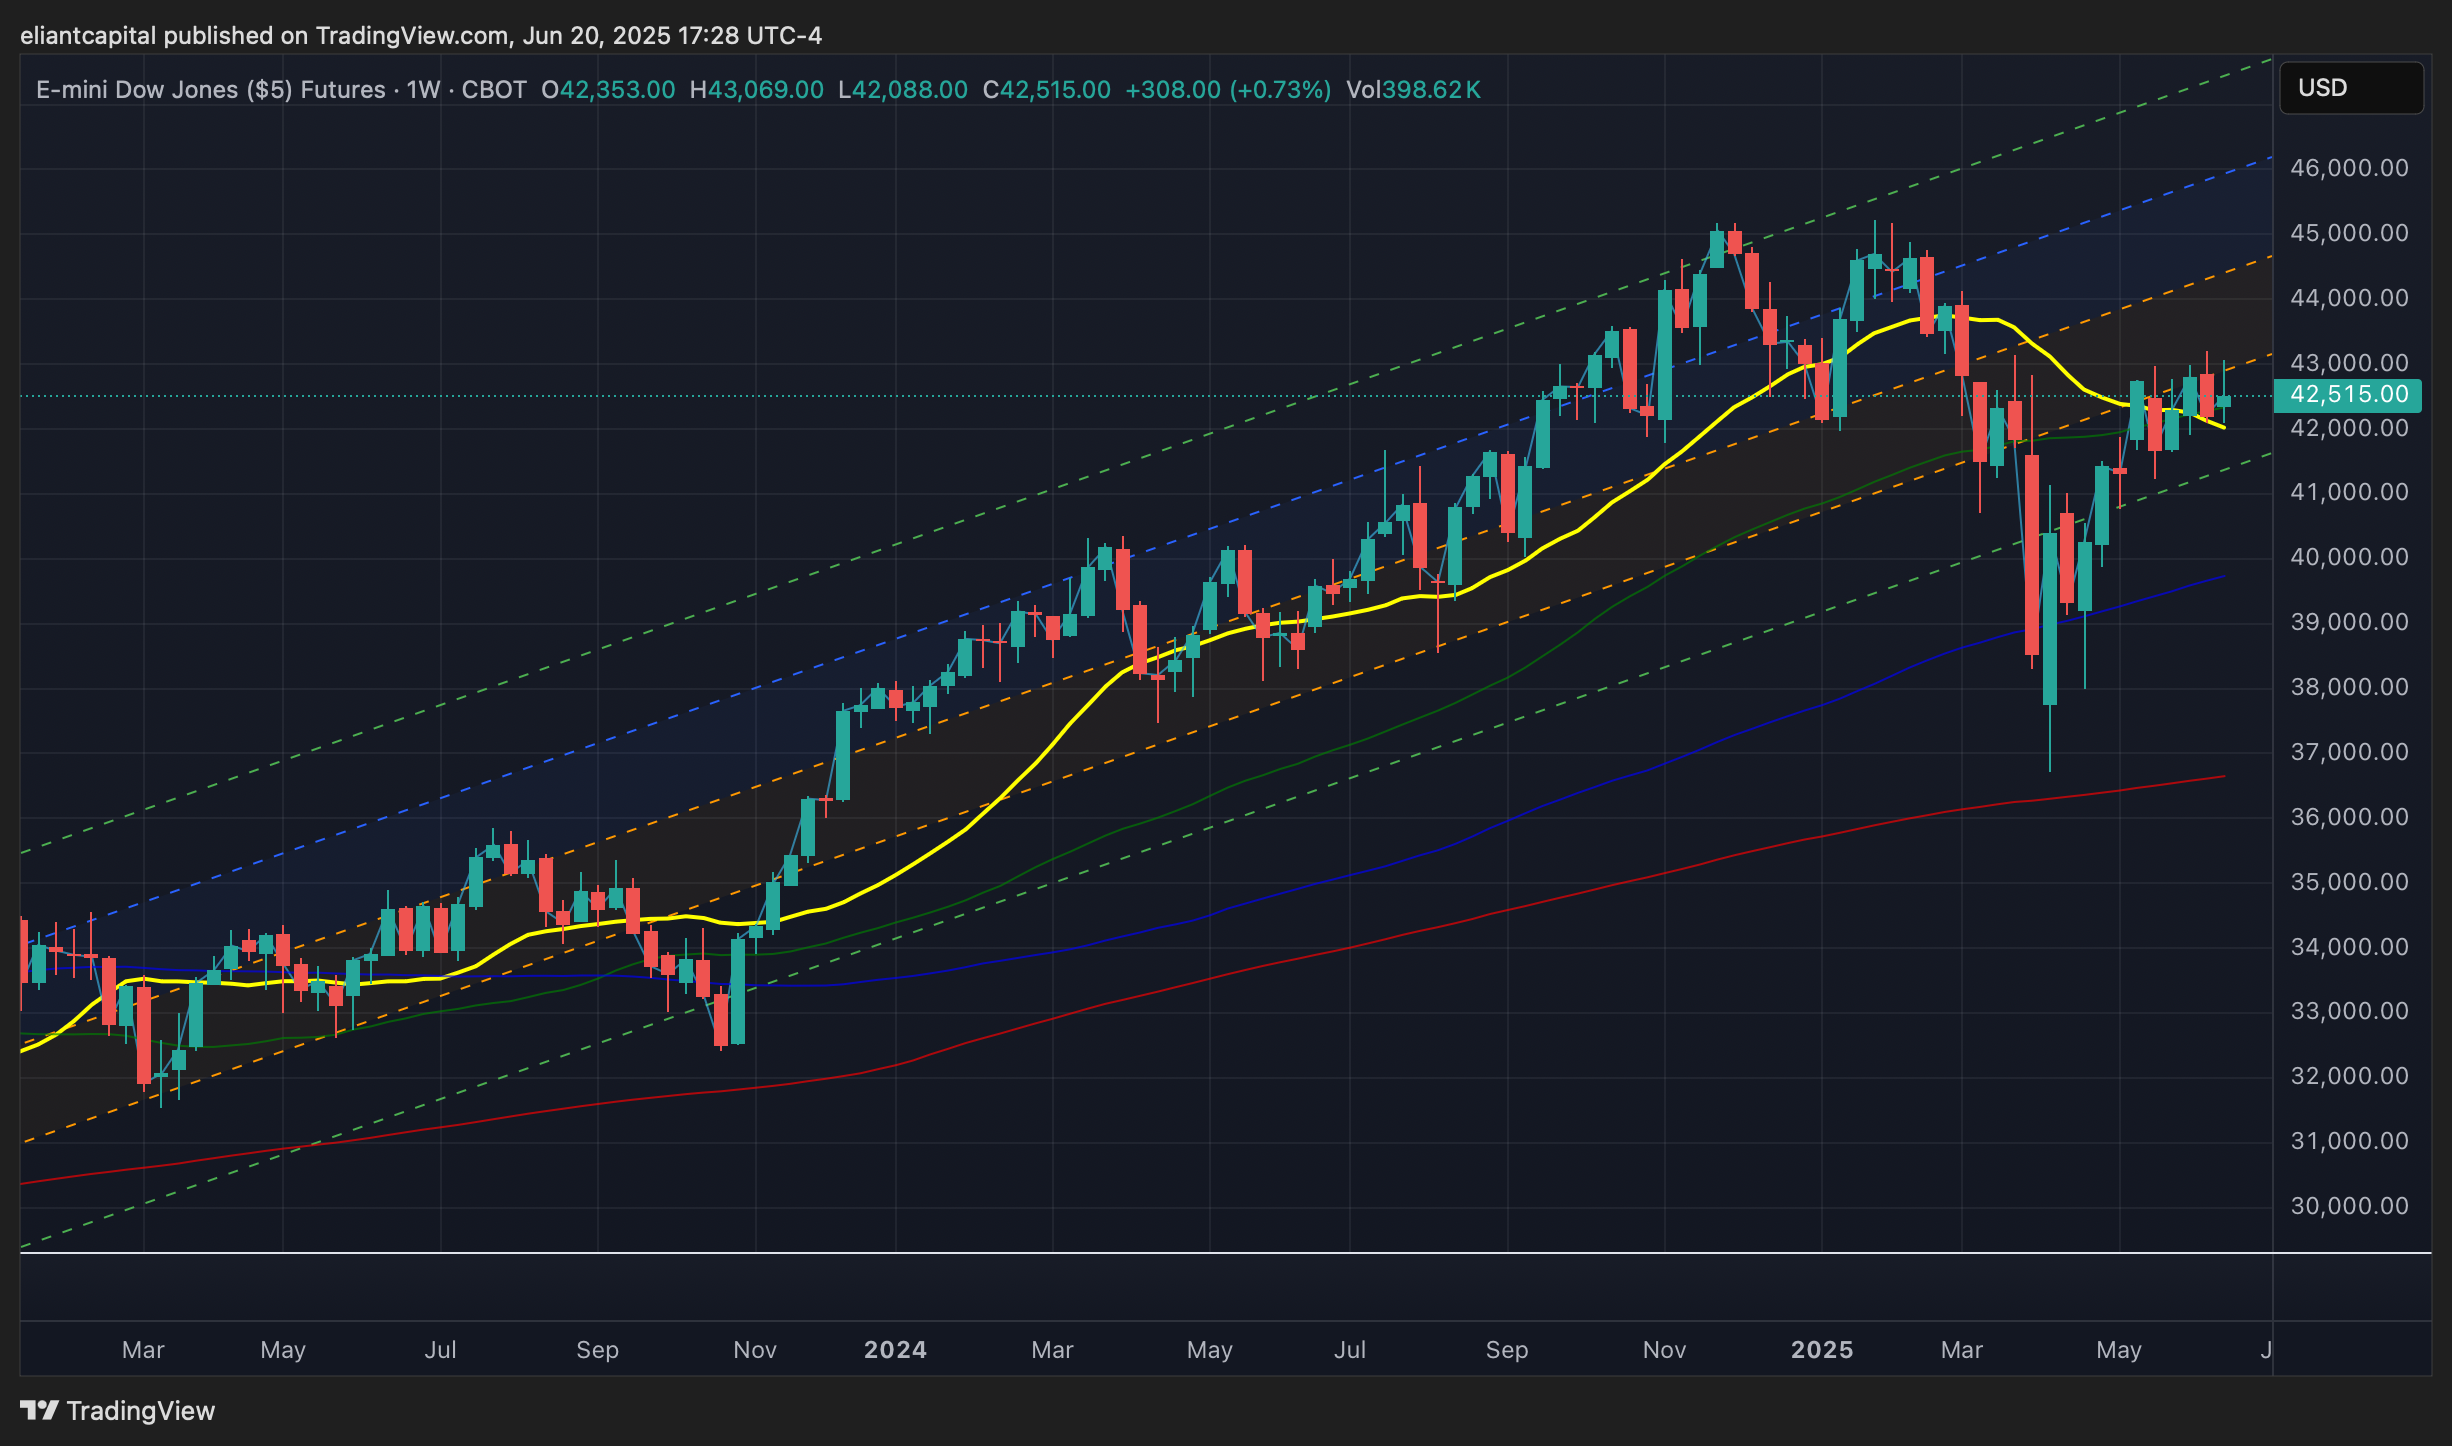Click the 46,000.00 price axis label
The height and width of the screenshot is (1446, 2452).
coord(2349,168)
